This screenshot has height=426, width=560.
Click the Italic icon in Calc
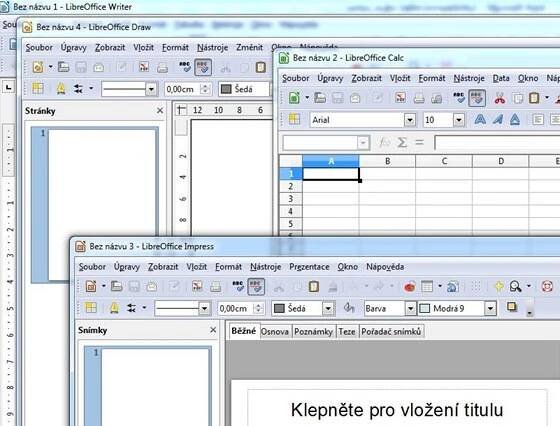pos(497,120)
